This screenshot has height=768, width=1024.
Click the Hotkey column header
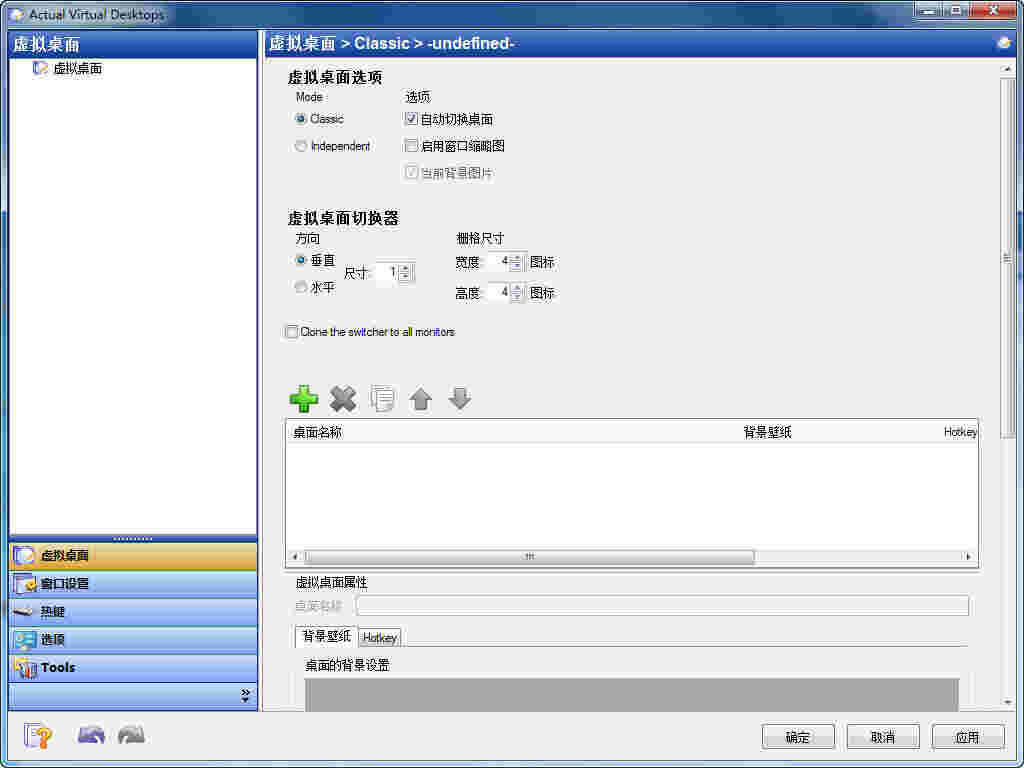960,432
